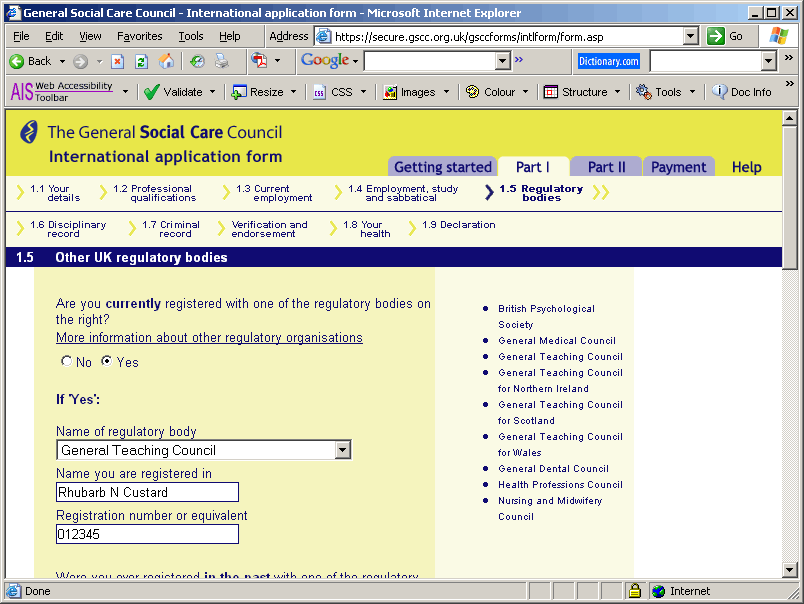This screenshot has width=804, height=604.
Task: Click the Windows flag logo in the menu bar
Action: (779, 36)
